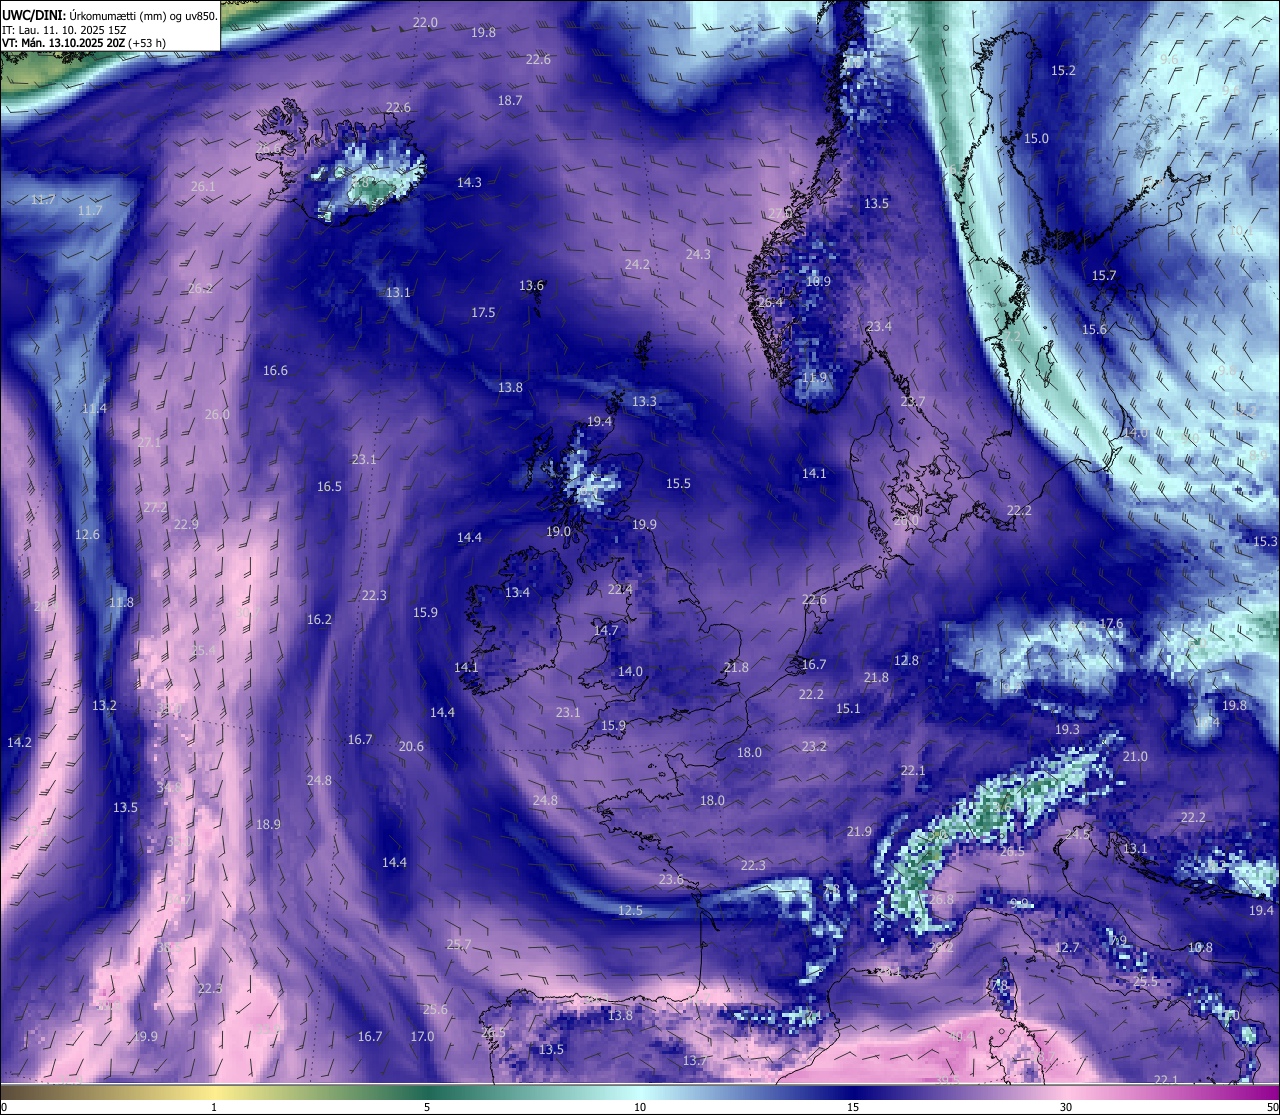Click the value 19.3 on the map
This screenshot has width=1280, height=1115.
[x=1067, y=729]
